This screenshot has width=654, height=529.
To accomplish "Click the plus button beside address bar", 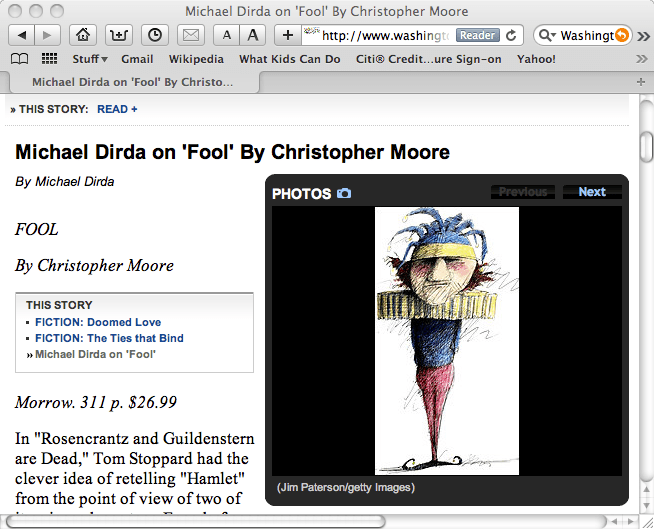I will (x=288, y=35).
